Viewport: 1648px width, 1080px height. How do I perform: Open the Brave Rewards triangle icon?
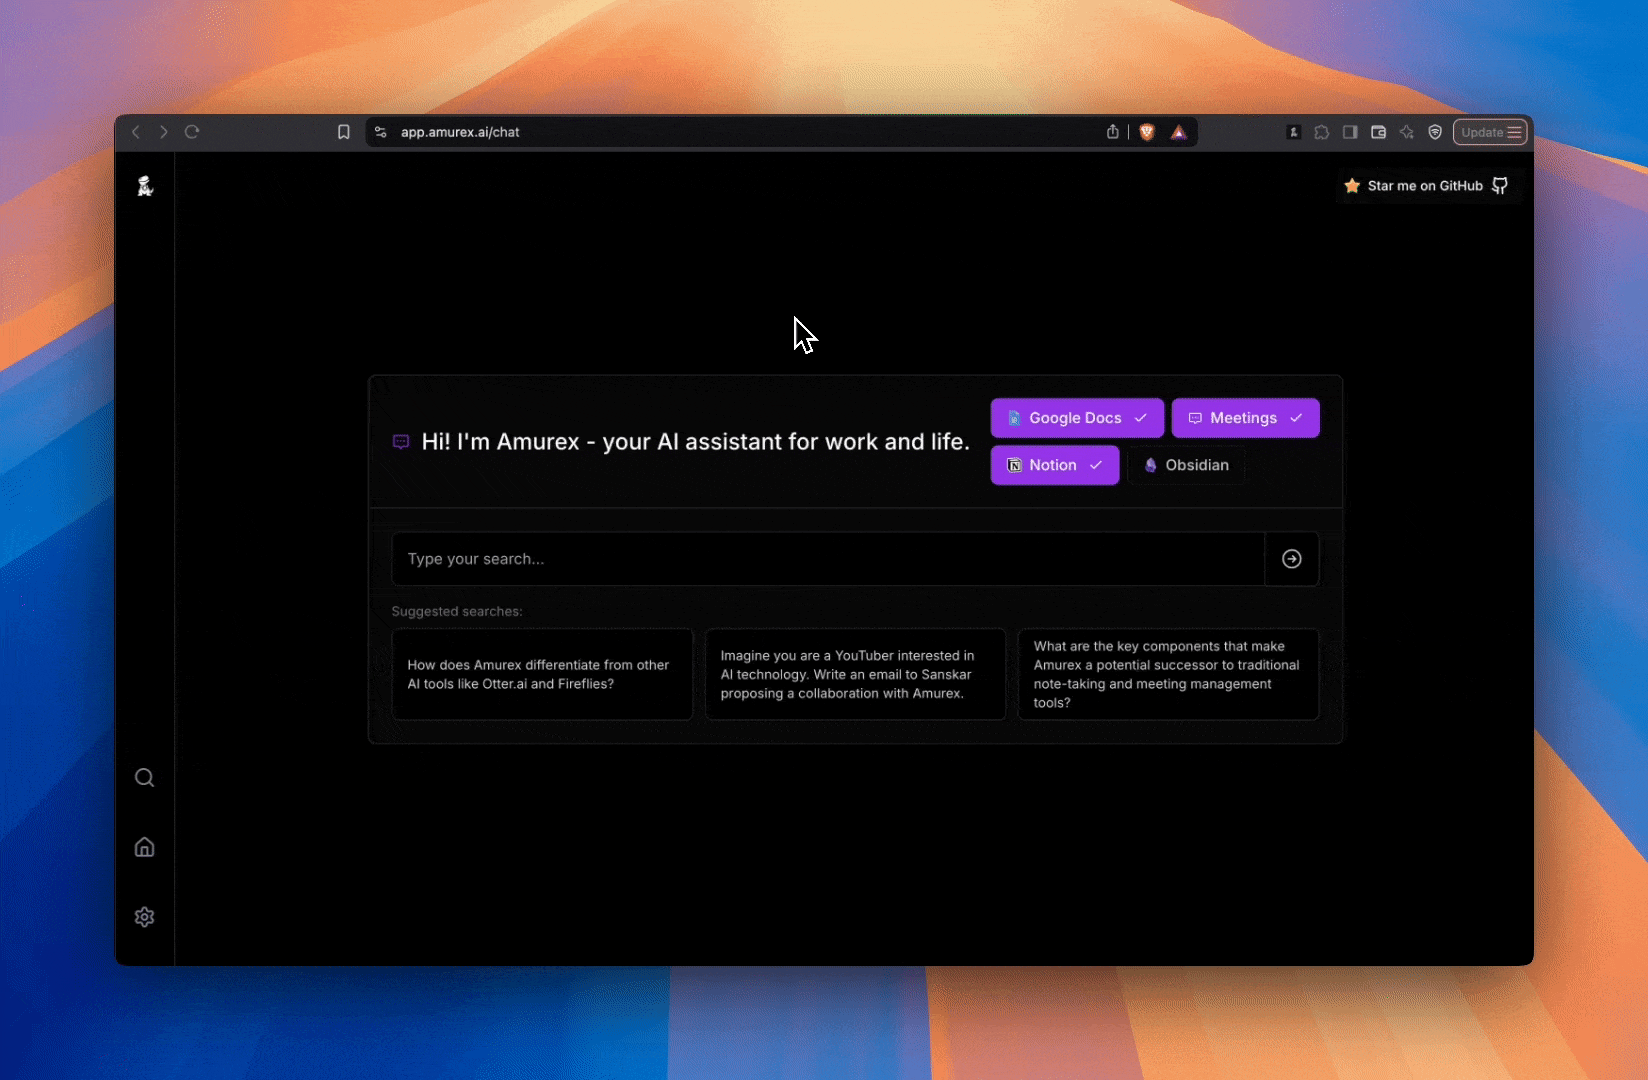pyautogui.click(x=1179, y=132)
